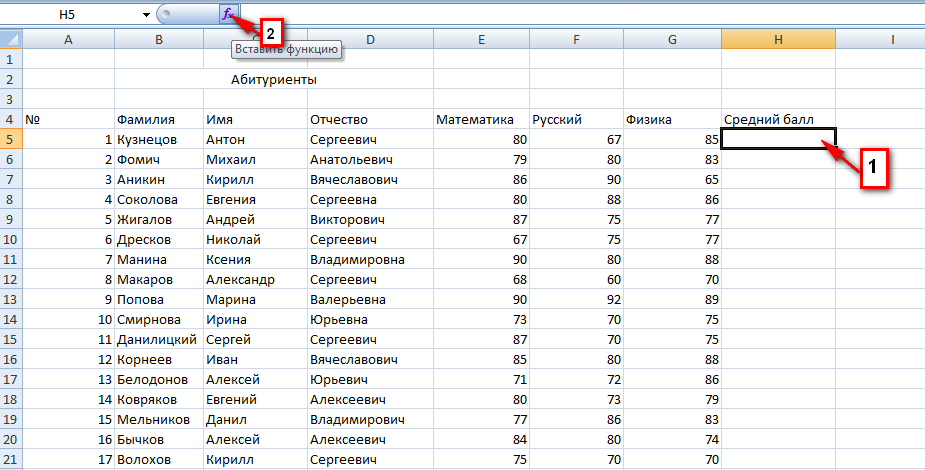Image resolution: width=925 pixels, height=470 pixels.
Task: Select column B header
Action: click(x=159, y=40)
